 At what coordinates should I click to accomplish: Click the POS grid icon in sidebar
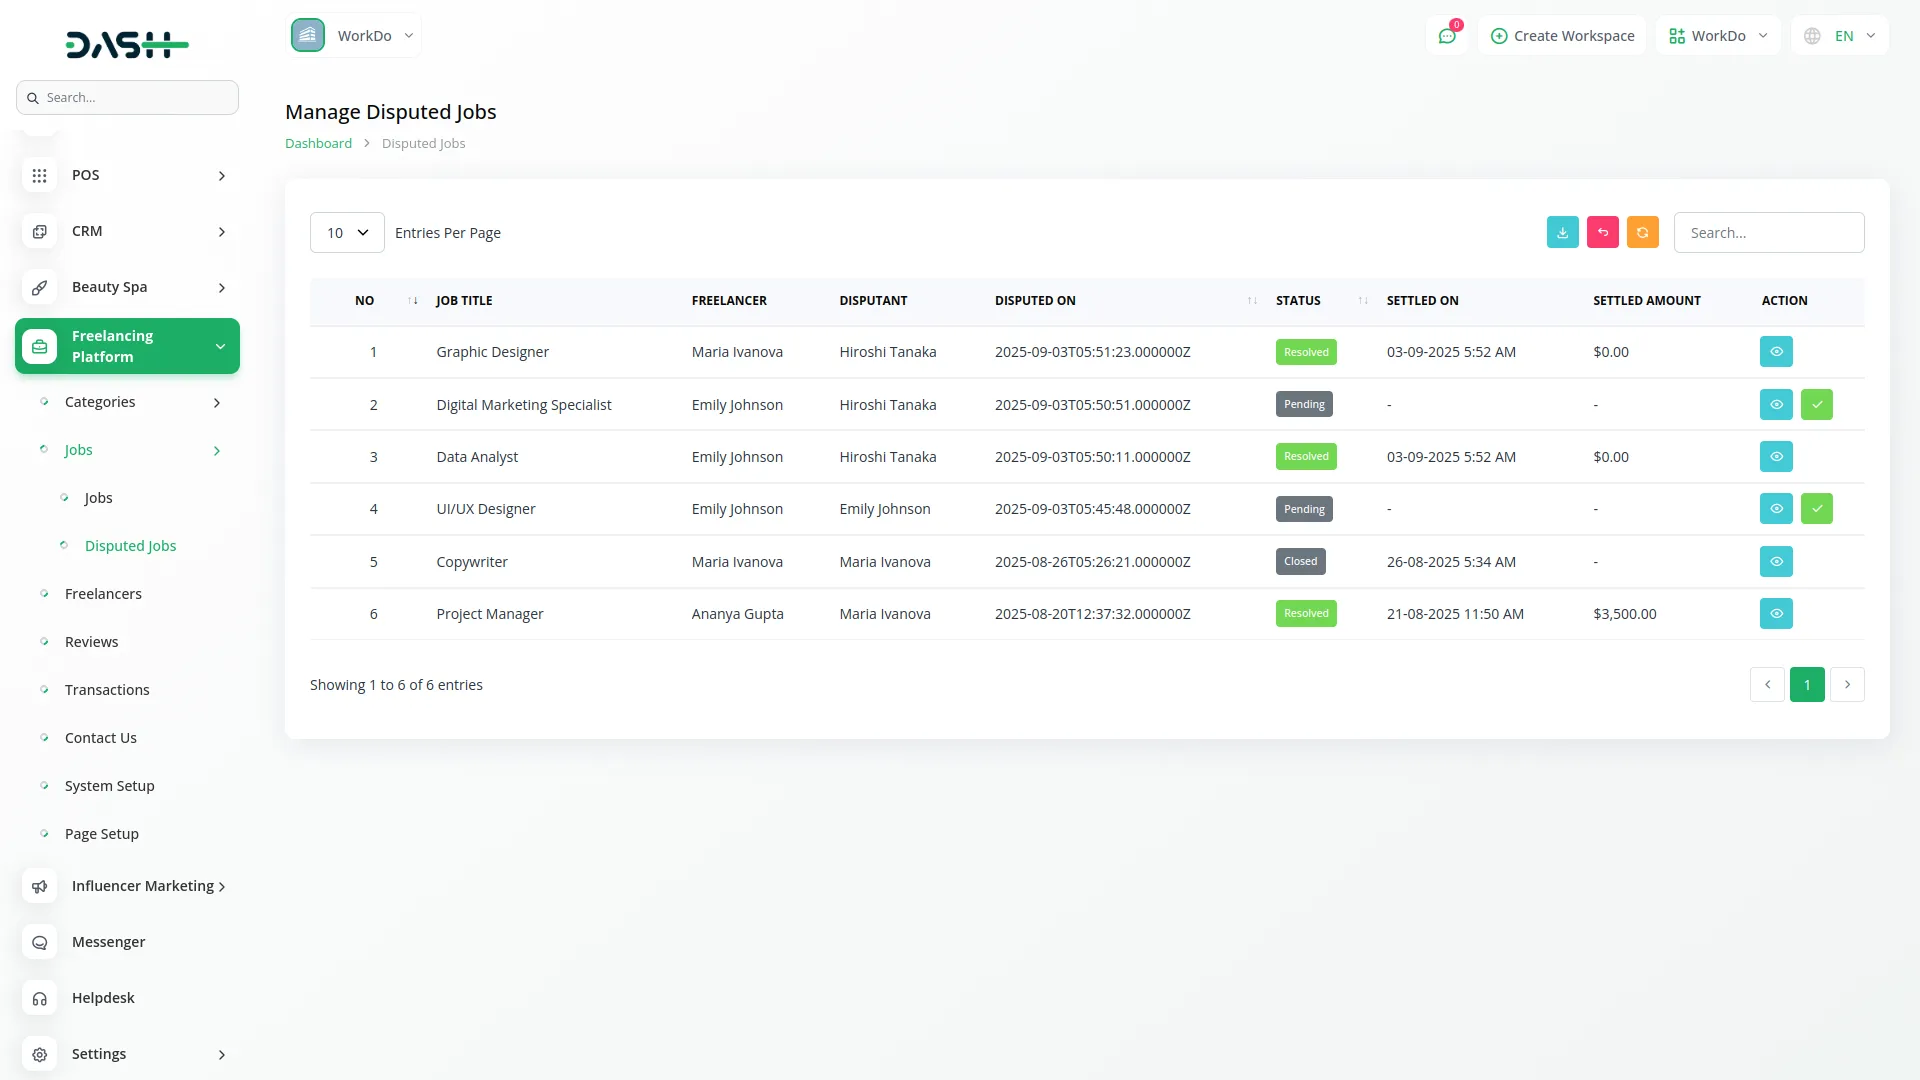click(39, 175)
